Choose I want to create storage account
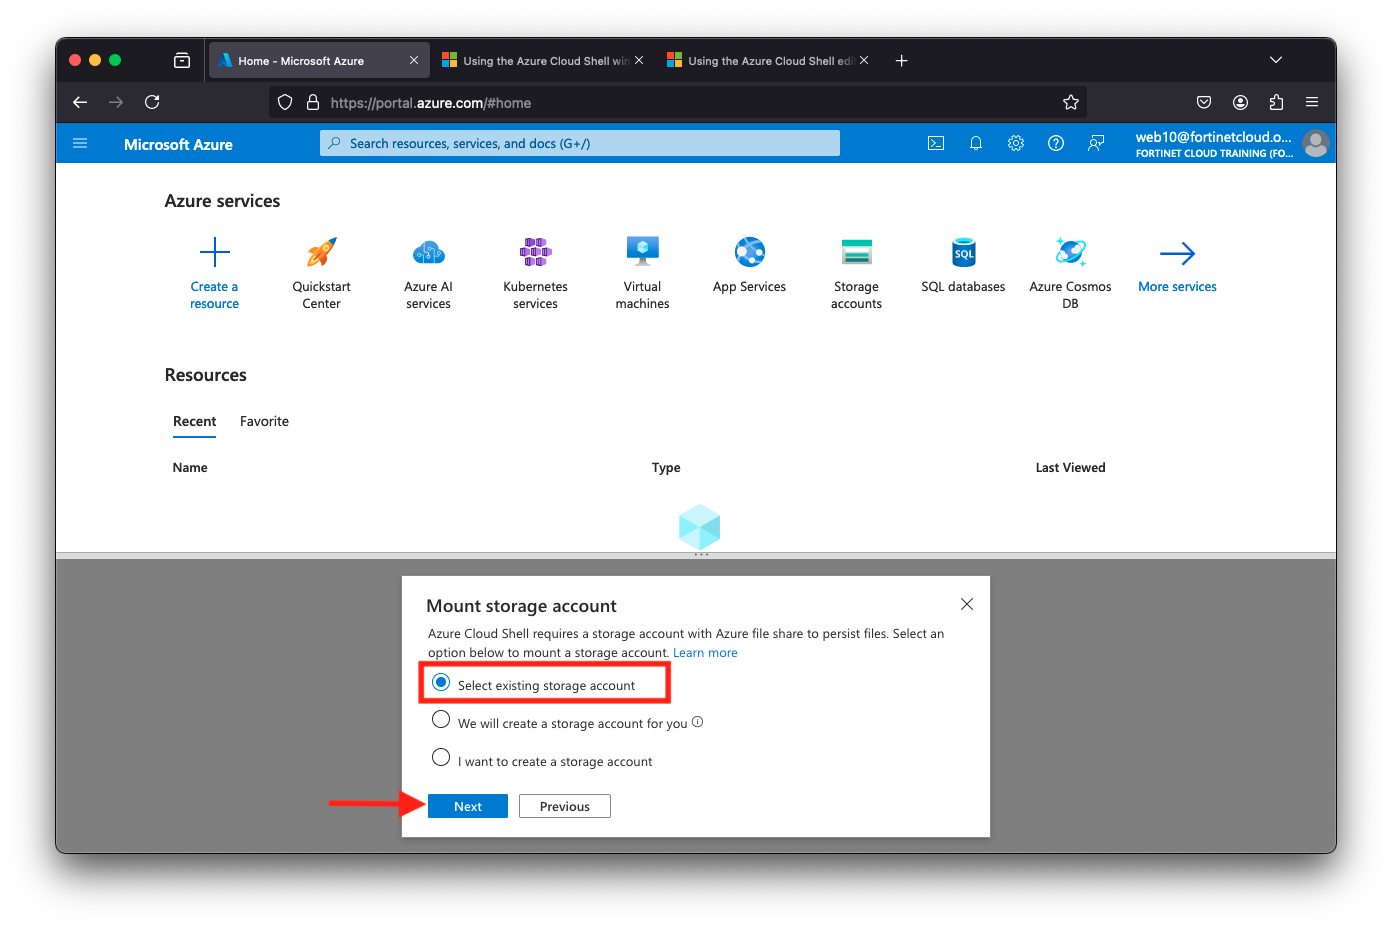Screen dimensions: 1392x927 (x=441, y=757)
